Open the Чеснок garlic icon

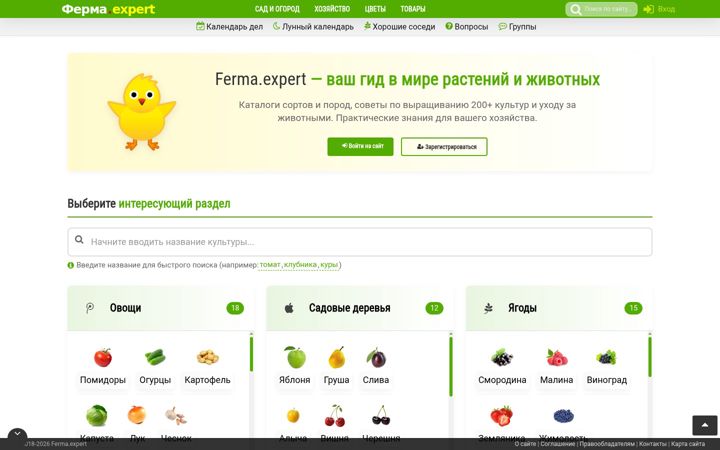click(176, 416)
